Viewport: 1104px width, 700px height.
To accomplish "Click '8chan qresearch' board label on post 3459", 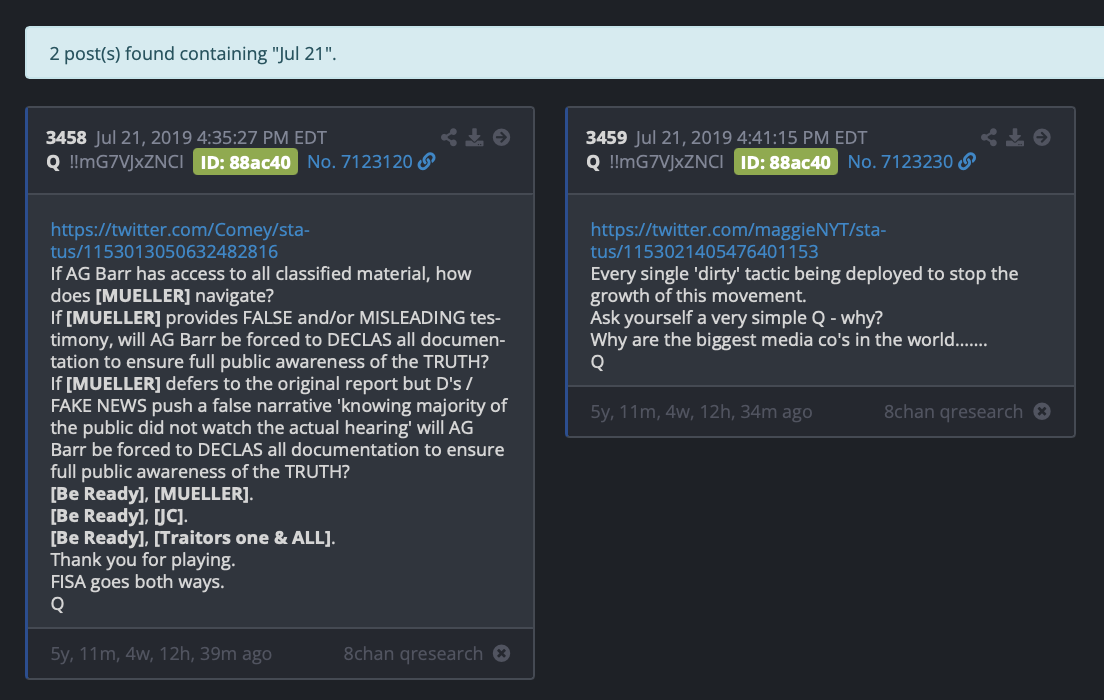I will point(953,411).
